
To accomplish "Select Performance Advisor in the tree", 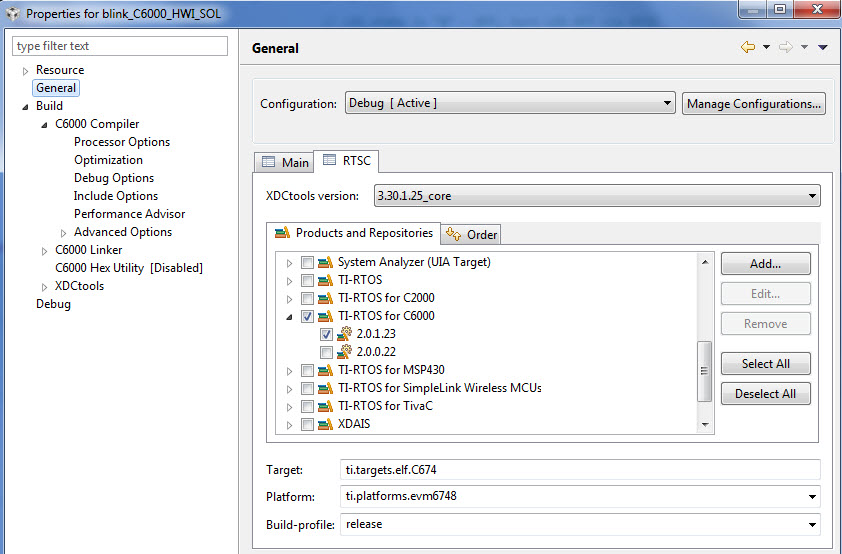I will click(129, 214).
